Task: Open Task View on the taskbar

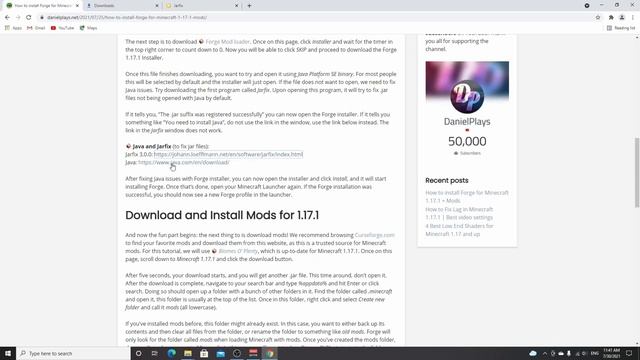Action: (155, 353)
